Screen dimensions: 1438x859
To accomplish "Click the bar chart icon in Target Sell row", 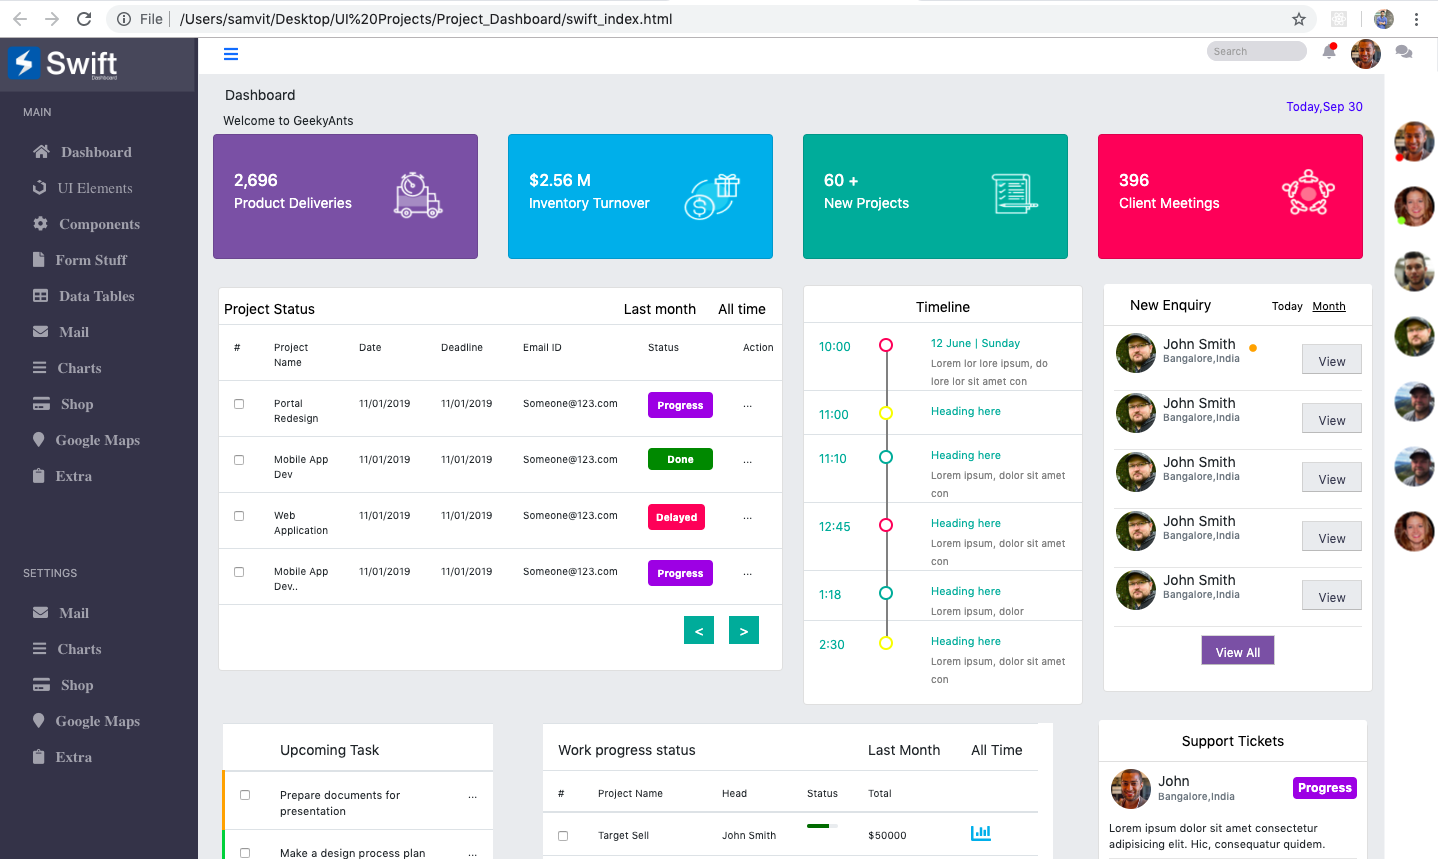I will (980, 832).
